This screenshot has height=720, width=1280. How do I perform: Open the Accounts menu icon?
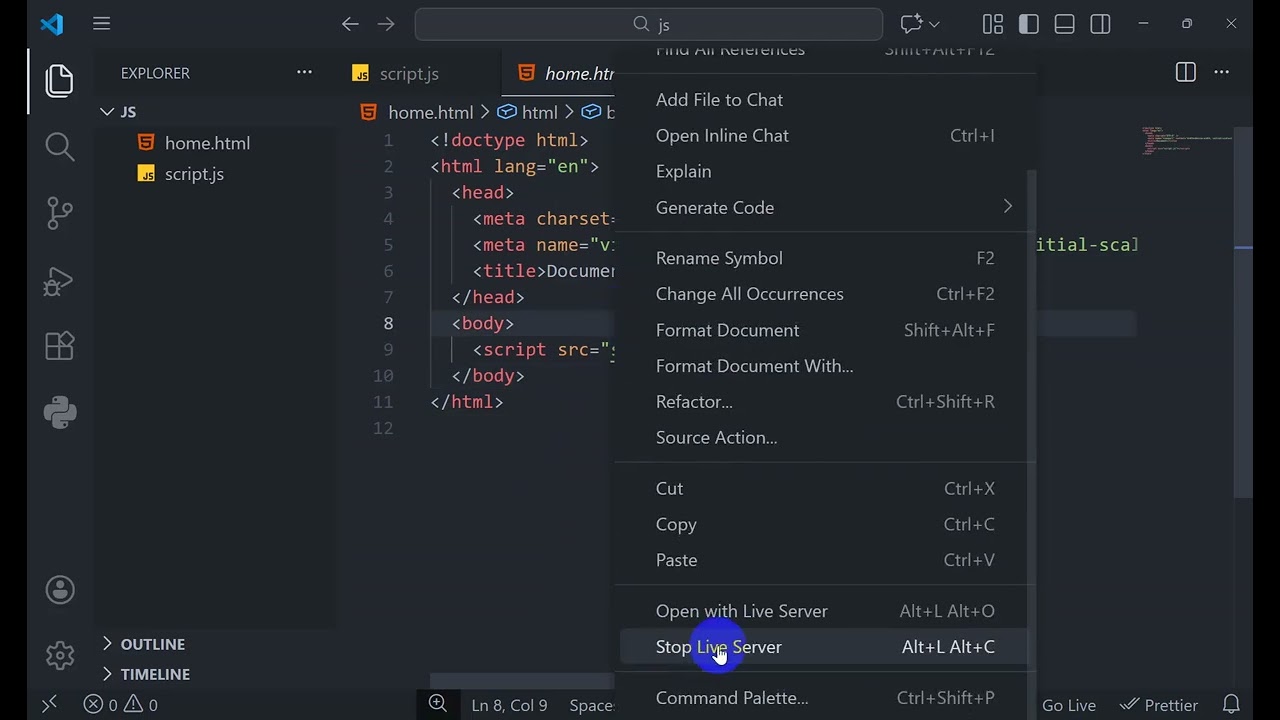click(x=60, y=590)
